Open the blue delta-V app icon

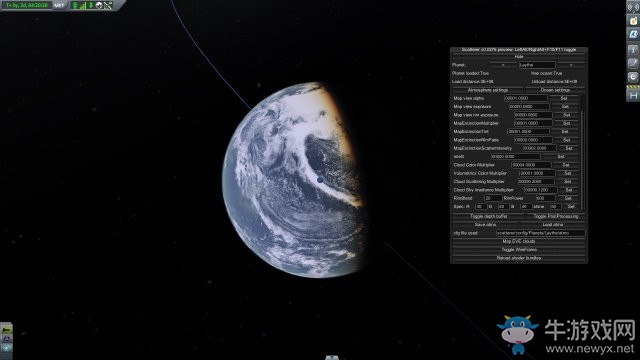click(x=633, y=35)
